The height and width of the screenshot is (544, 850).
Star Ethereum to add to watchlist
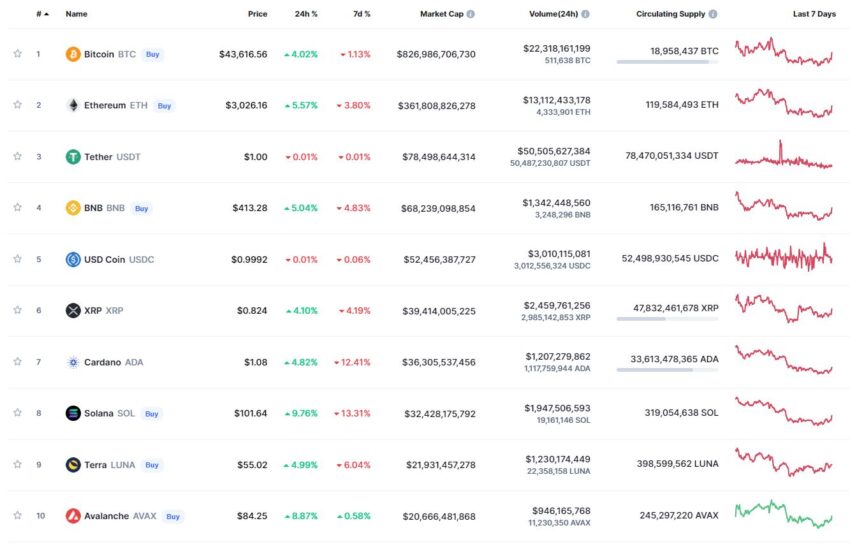tap(17, 104)
